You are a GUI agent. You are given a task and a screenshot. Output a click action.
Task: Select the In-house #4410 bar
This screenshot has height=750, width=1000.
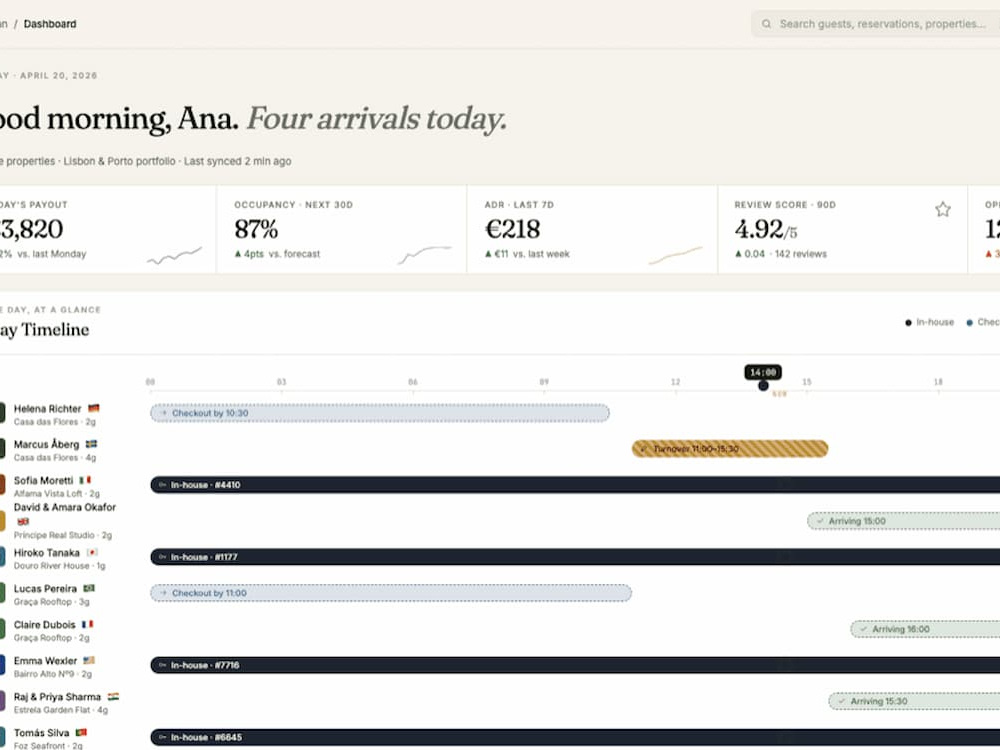pos(575,485)
